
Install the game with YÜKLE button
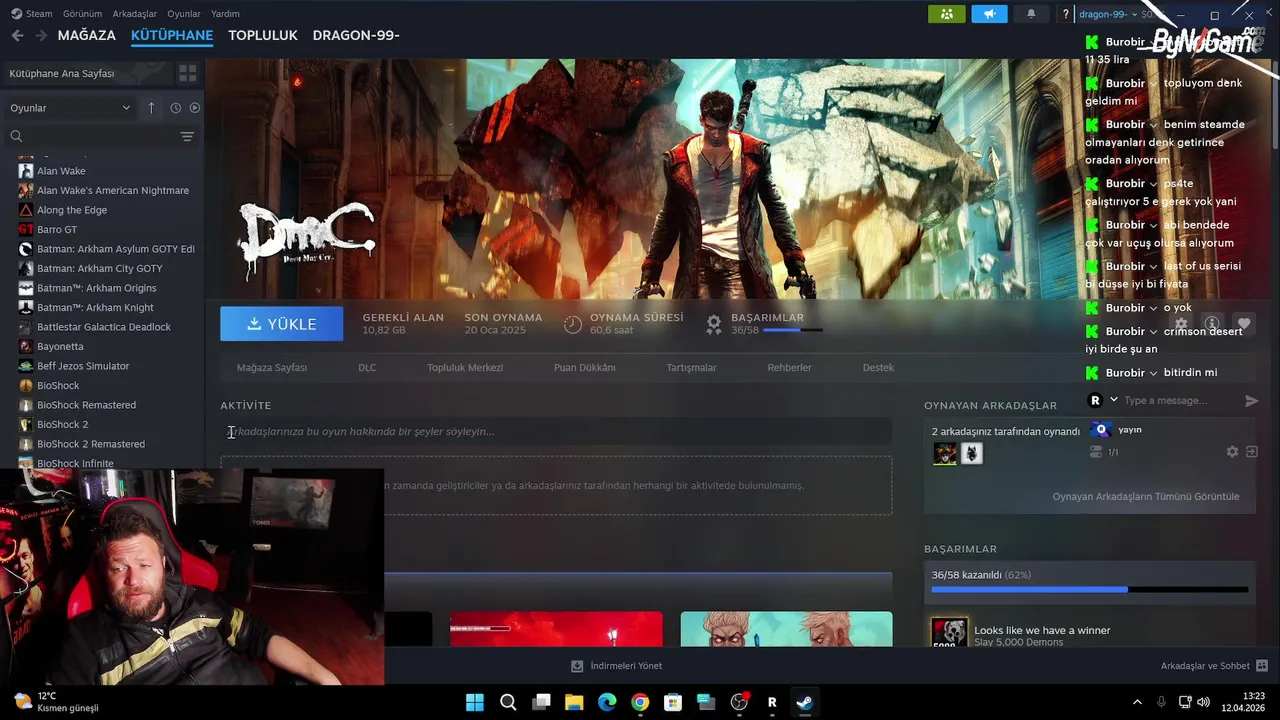[281, 324]
